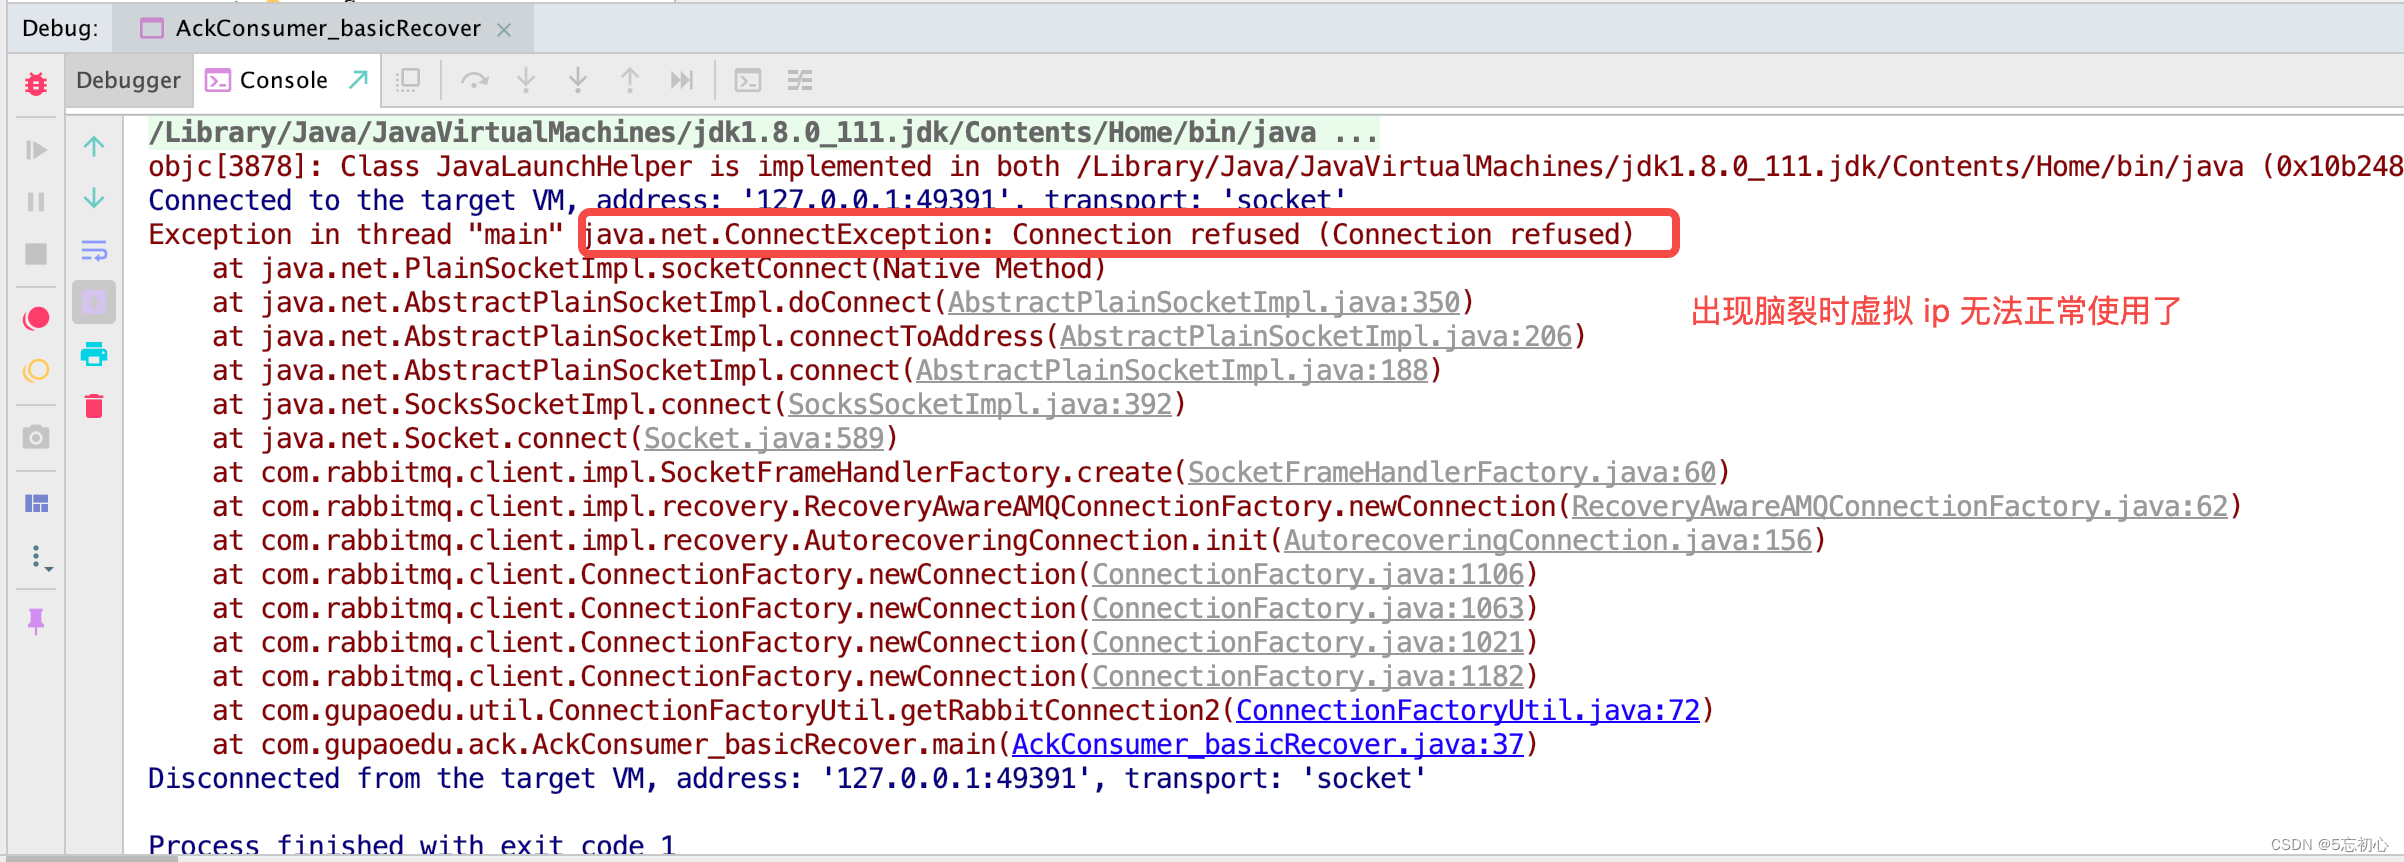
Task: Select the Console tab
Action: coord(283,80)
